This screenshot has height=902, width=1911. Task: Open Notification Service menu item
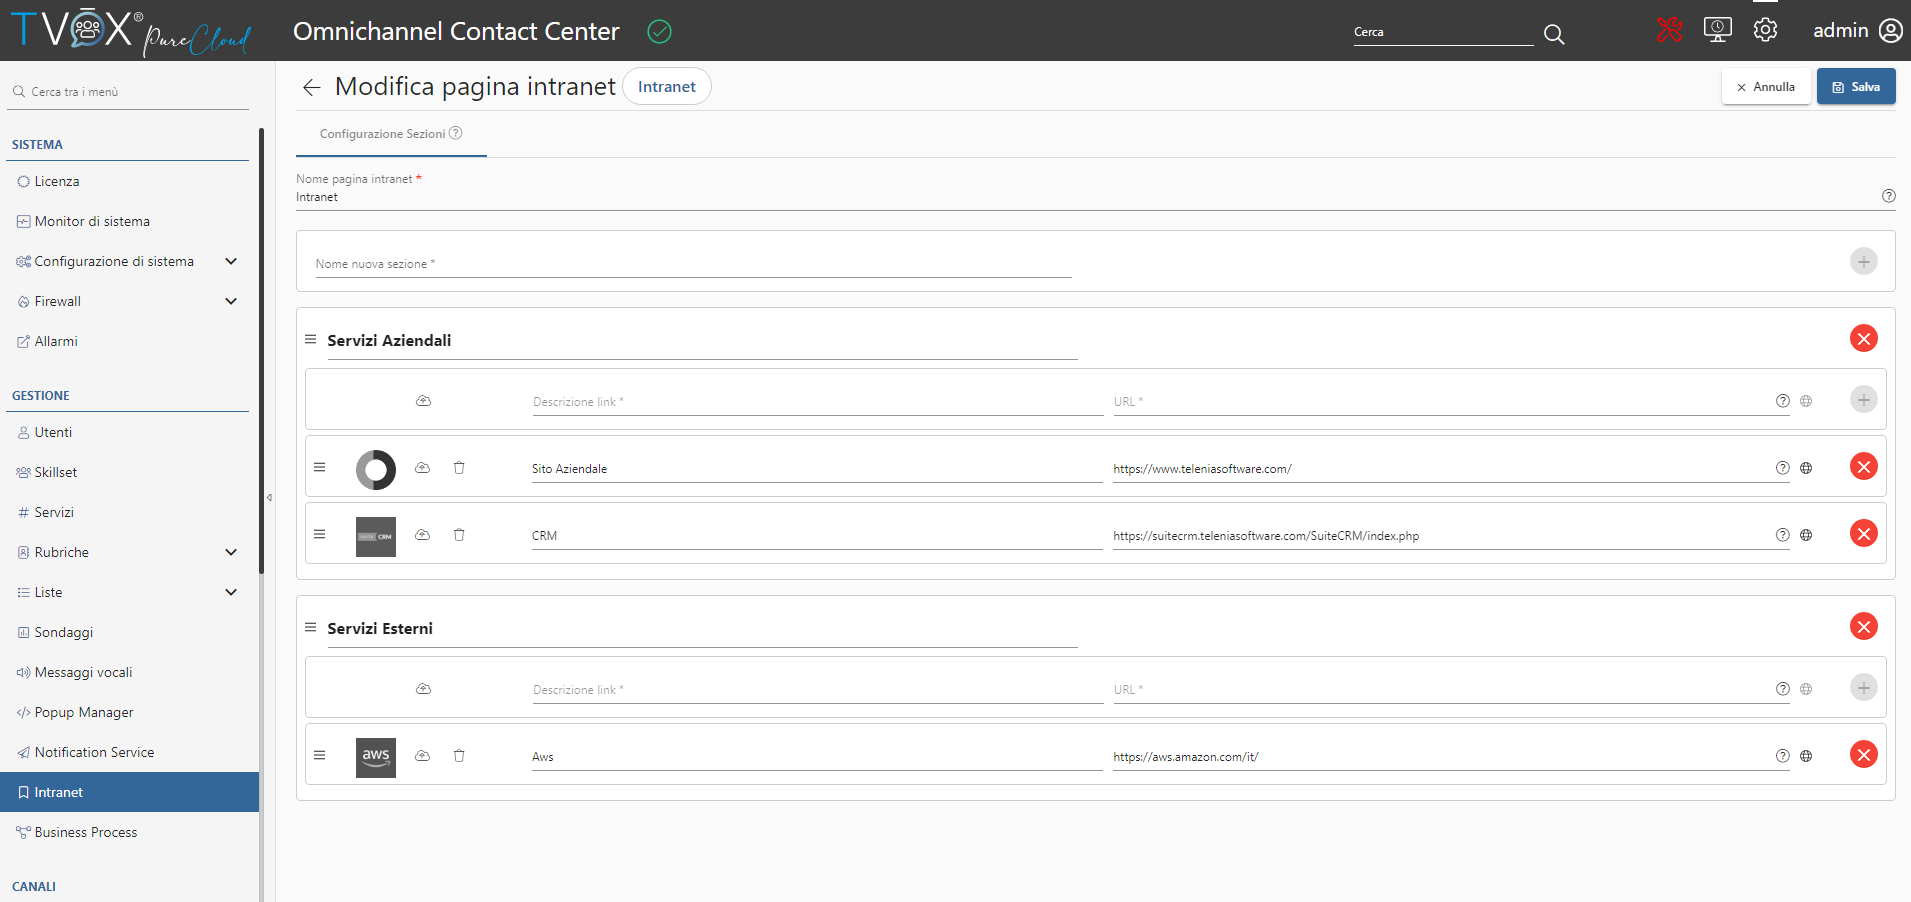(x=128, y=752)
